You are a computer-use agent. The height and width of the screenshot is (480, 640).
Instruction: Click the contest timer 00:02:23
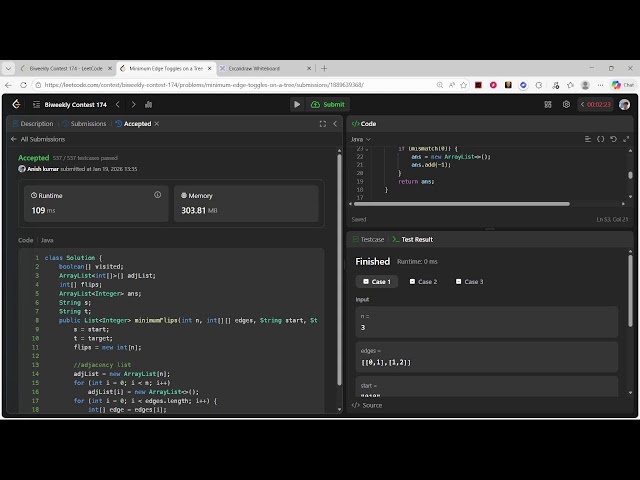(x=596, y=104)
